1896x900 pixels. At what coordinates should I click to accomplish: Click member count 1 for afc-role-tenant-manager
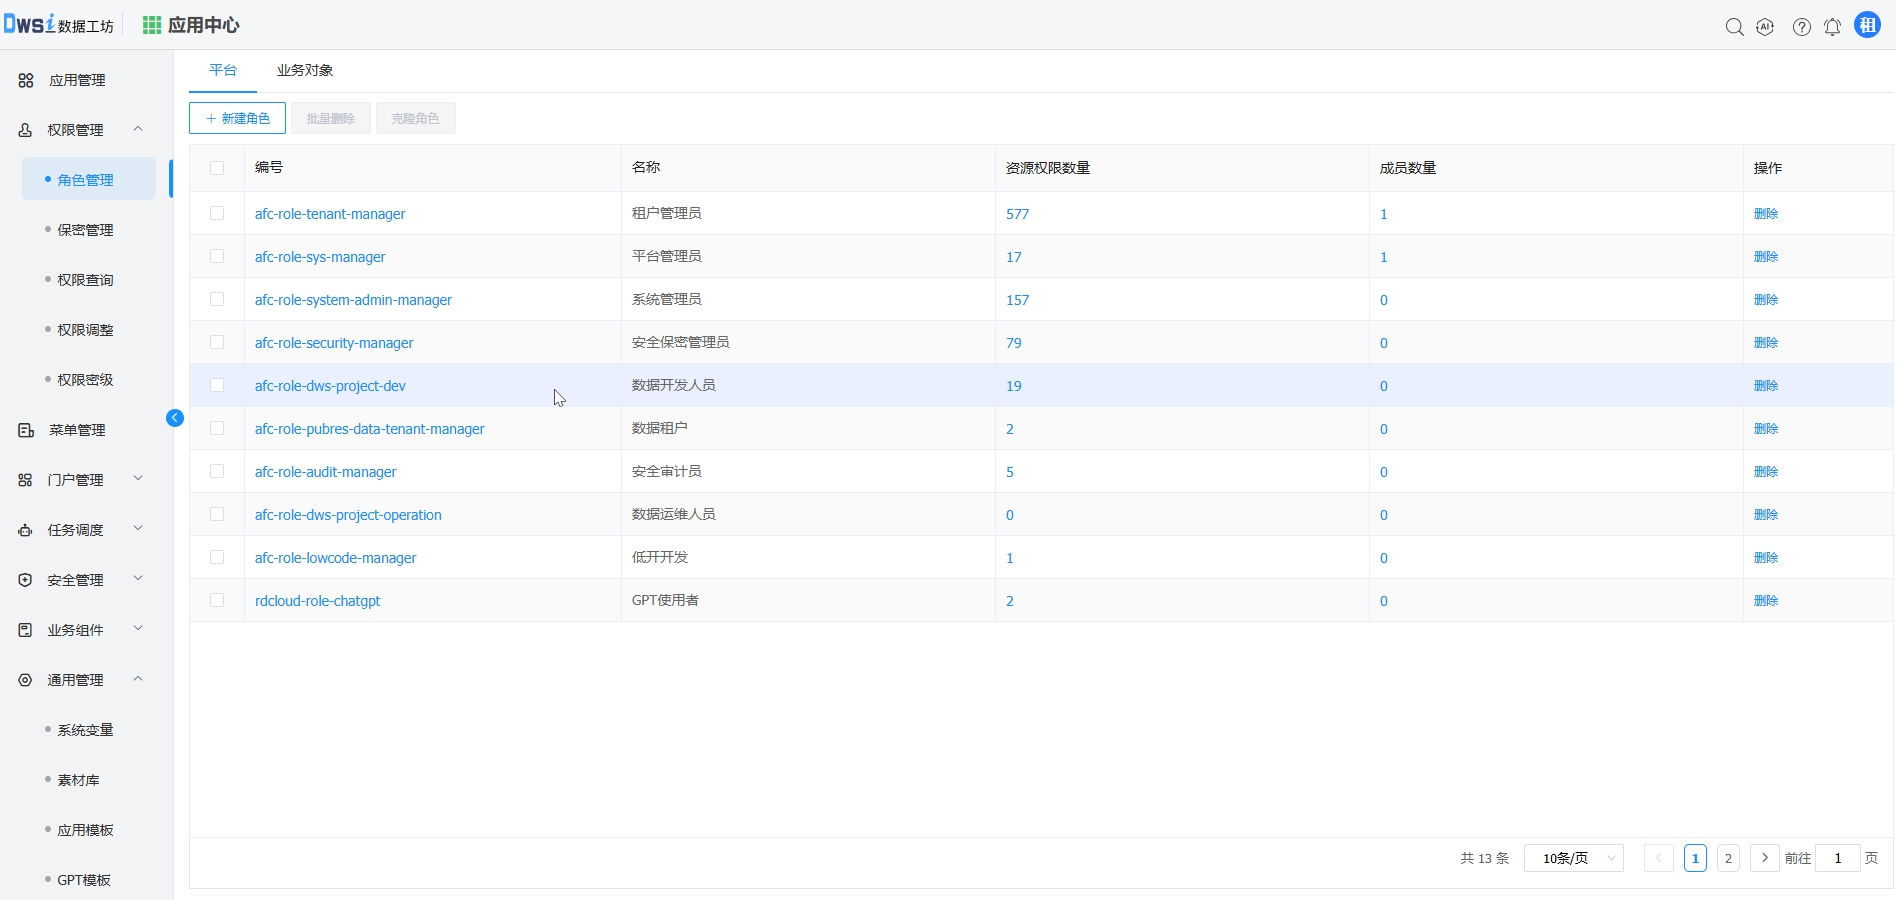pos(1384,214)
